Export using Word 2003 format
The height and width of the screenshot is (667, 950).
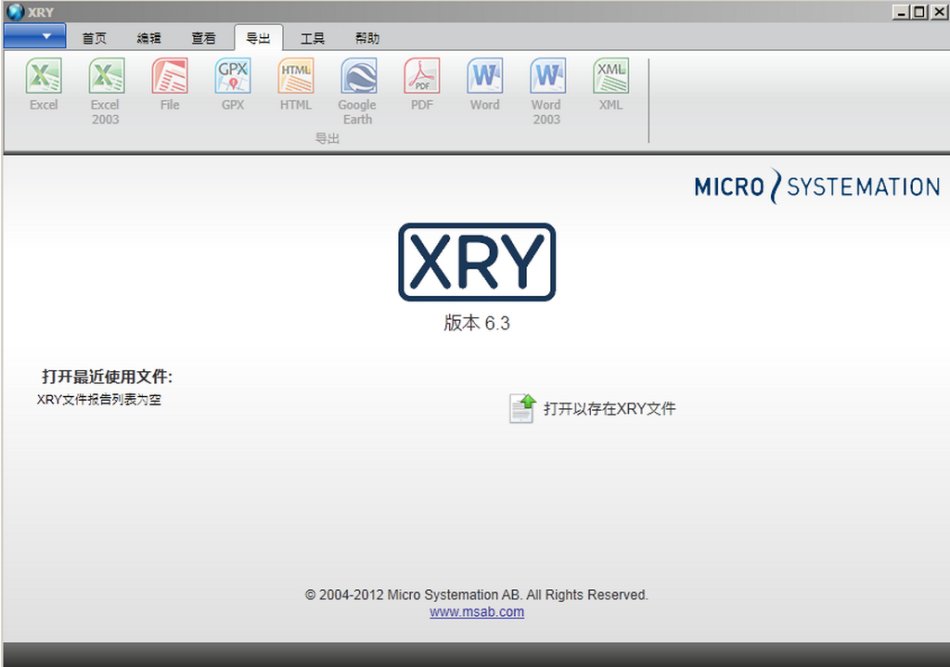pos(548,76)
